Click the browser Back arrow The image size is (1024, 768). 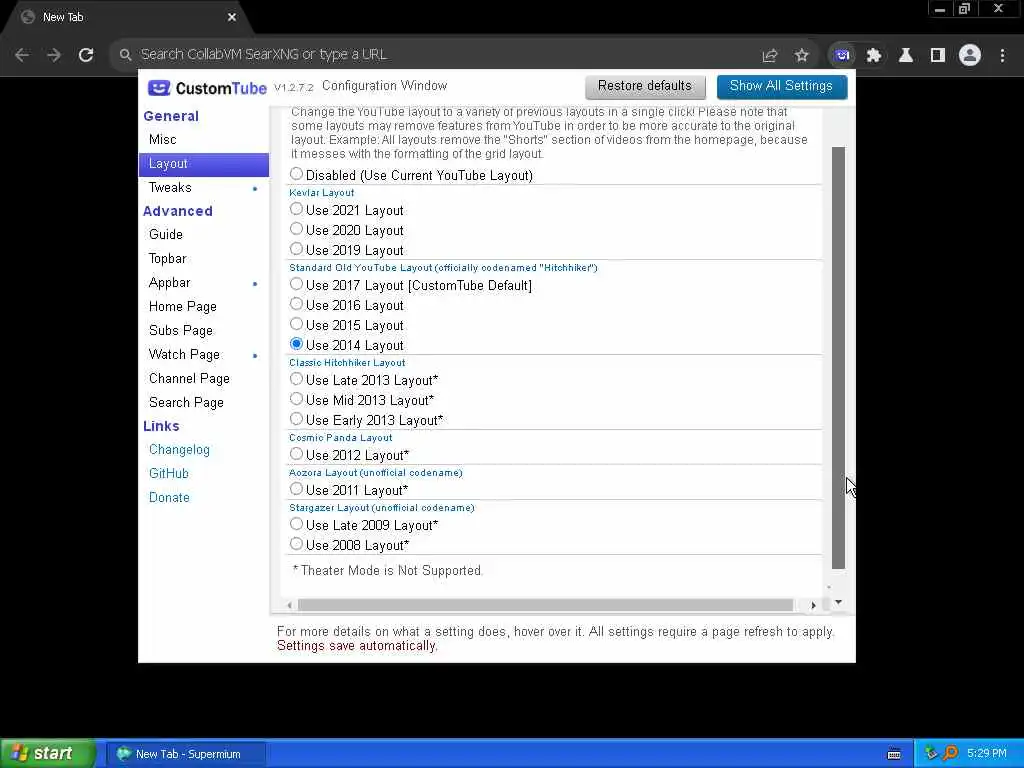pyautogui.click(x=22, y=55)
